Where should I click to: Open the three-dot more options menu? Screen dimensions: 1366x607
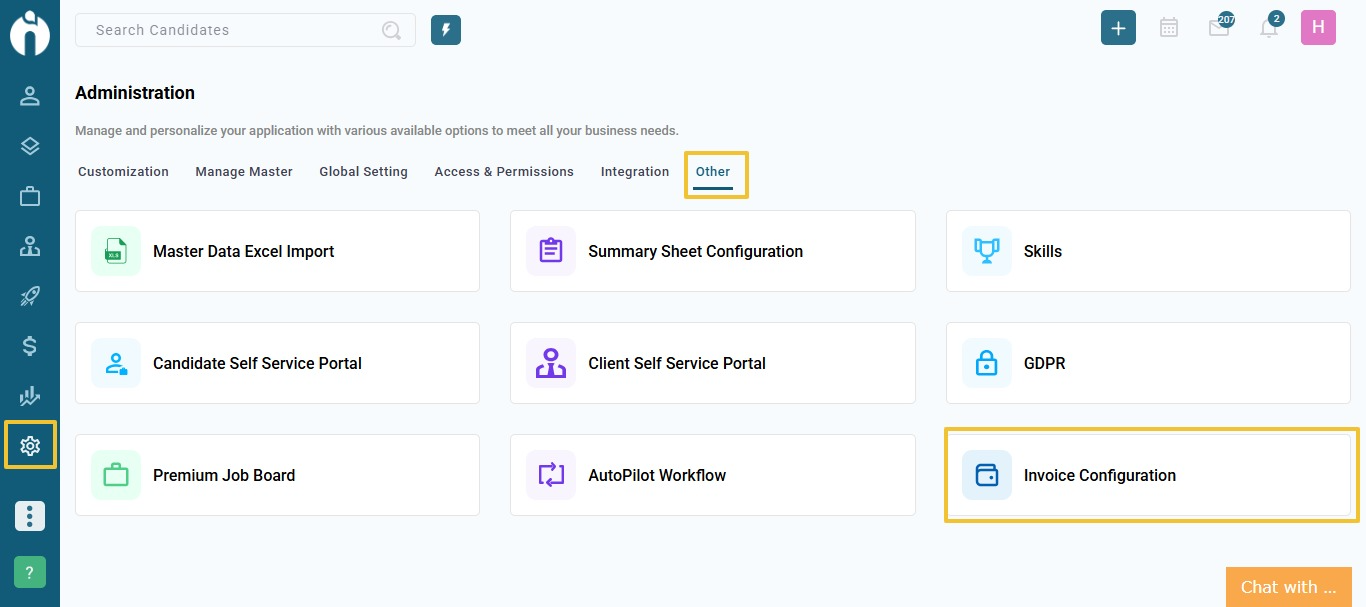tap(30, 516)
